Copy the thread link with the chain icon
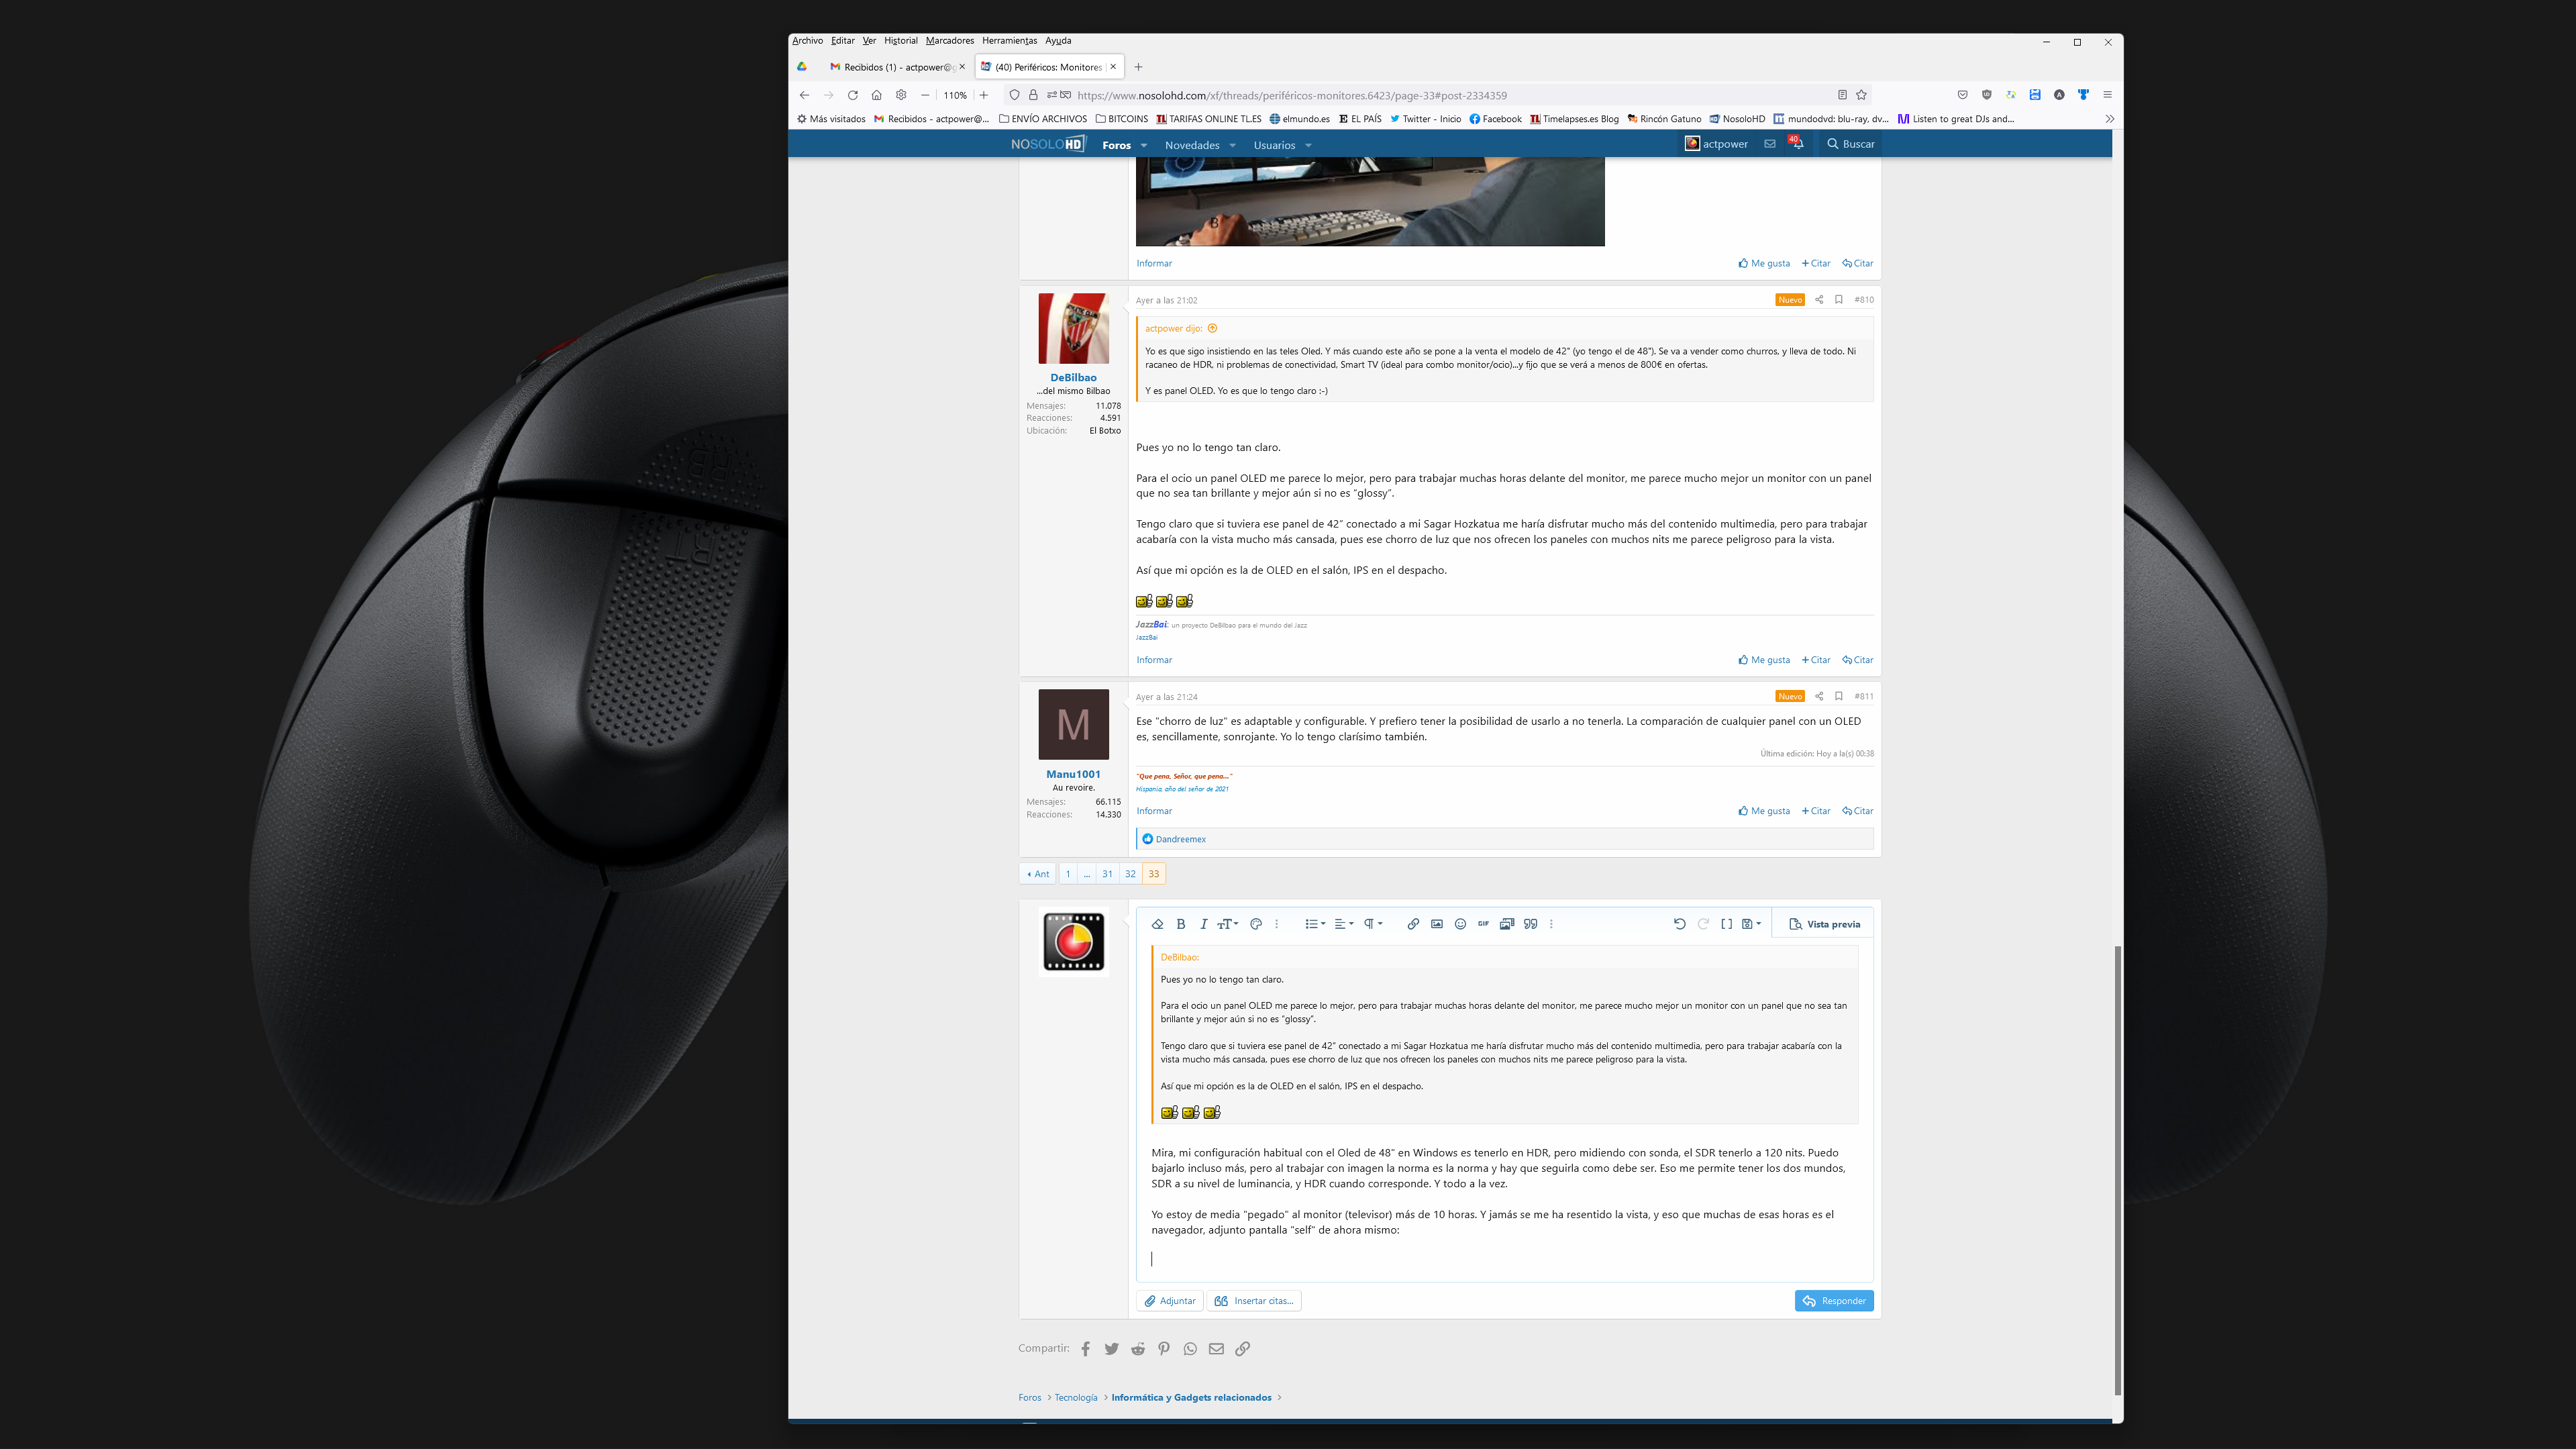The width and height of the screenshot is (2576, 1449). click(1243, 1349)
